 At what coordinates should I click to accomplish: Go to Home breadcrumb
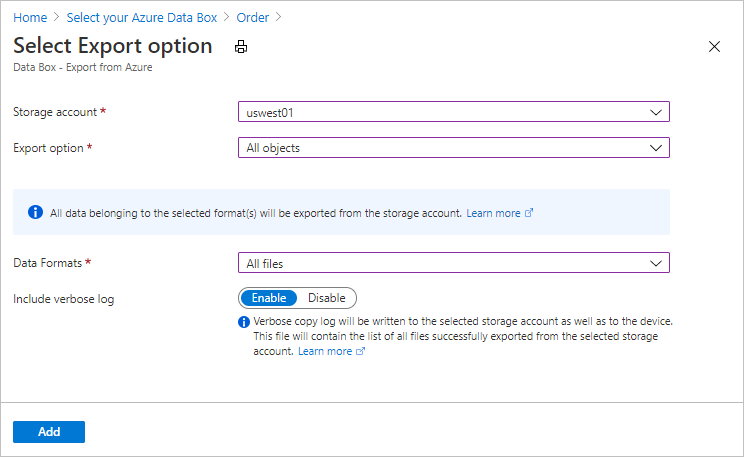[29, 17]
